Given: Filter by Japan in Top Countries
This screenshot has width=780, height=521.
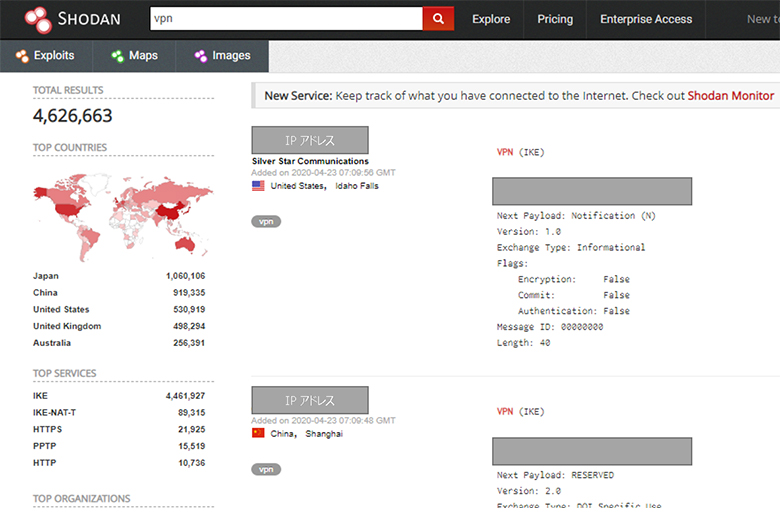Looking at the screenshot, I should point(46,276).
